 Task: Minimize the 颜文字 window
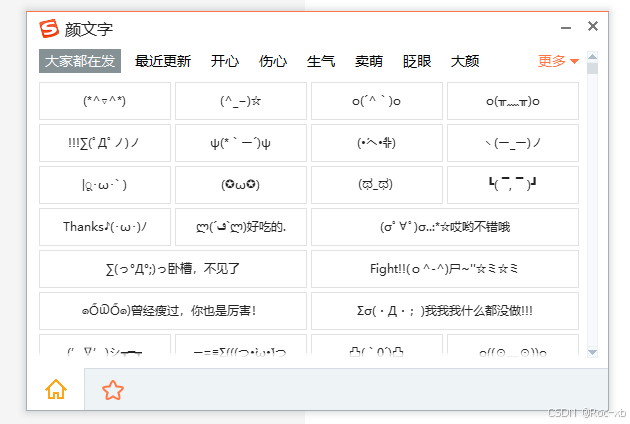coord(566,28)
